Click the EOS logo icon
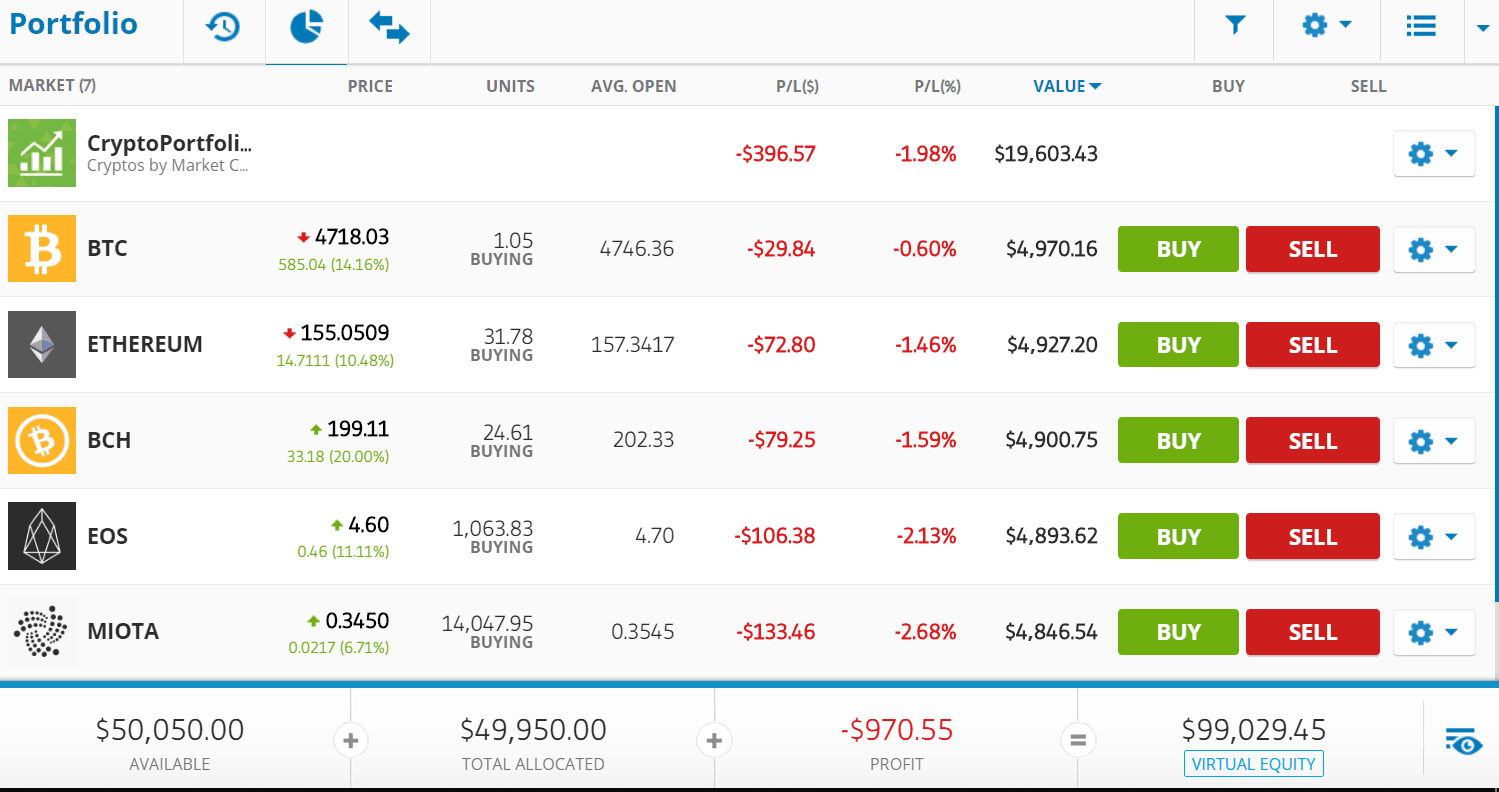 pos(42,536)
